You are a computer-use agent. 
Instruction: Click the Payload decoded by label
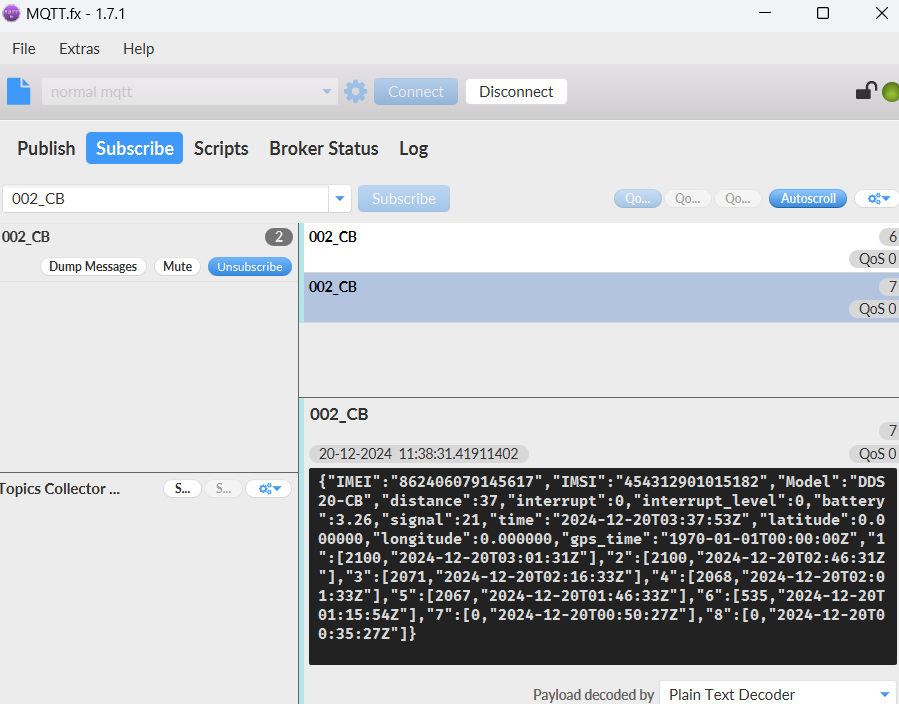(x=593, y=695)
